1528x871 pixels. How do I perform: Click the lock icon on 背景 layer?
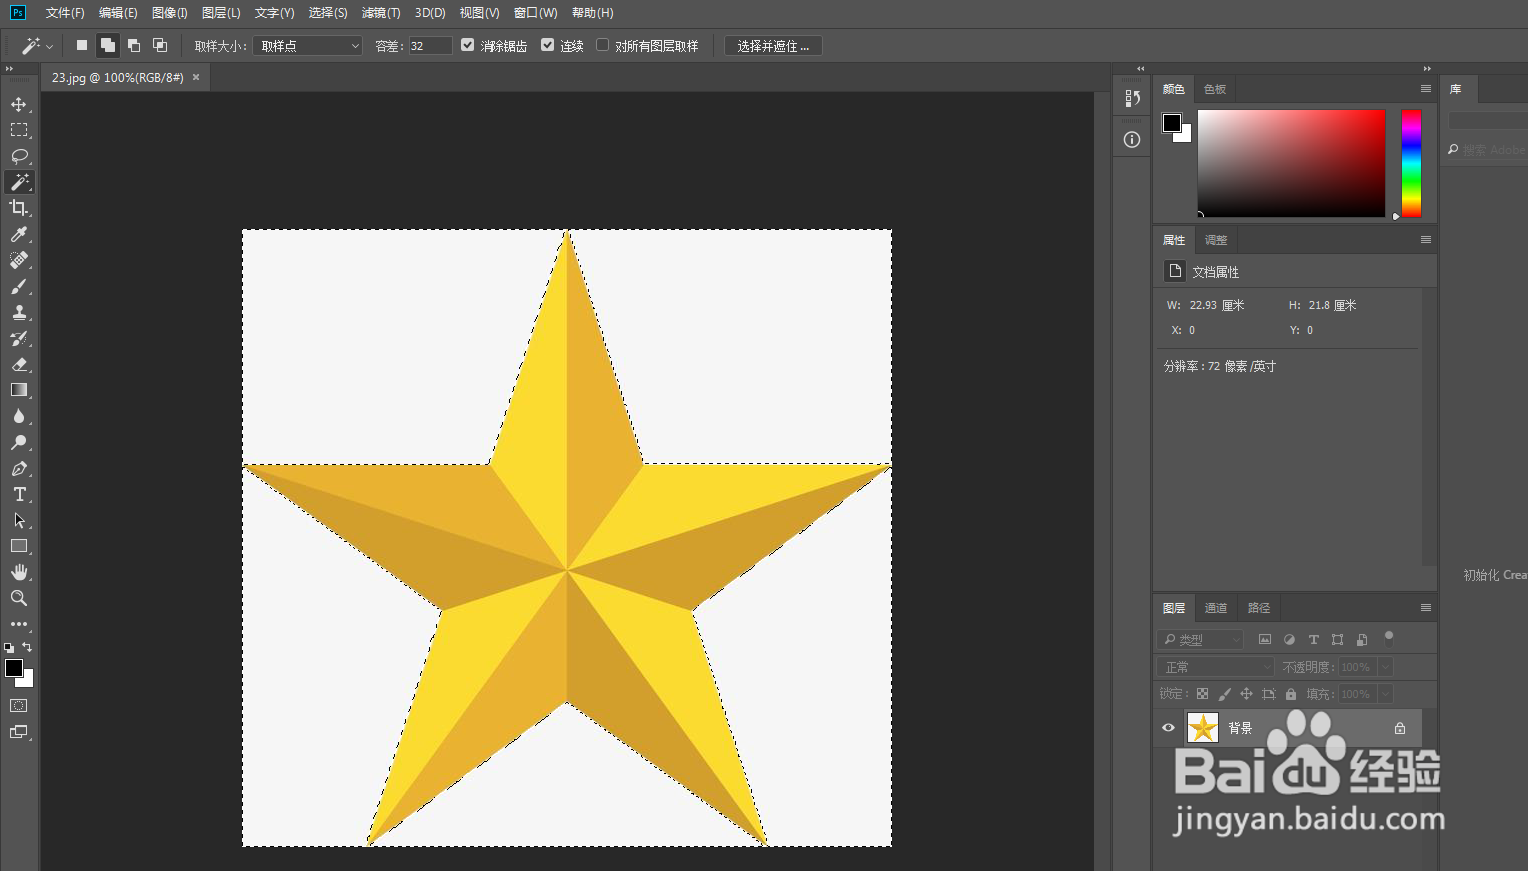coord(1400,728)
